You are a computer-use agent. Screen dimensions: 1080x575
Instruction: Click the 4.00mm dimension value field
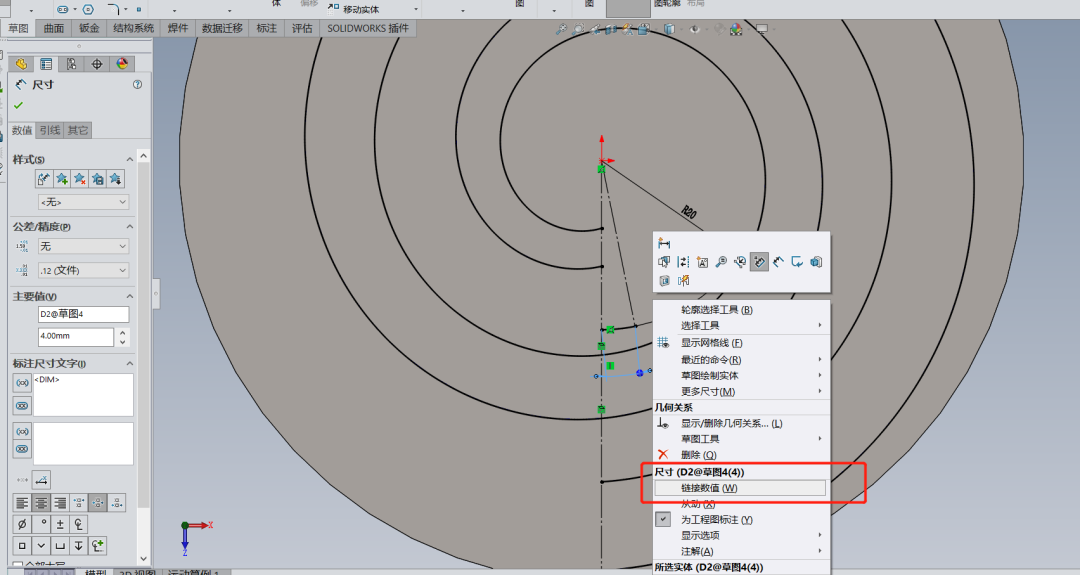[76, 337]
